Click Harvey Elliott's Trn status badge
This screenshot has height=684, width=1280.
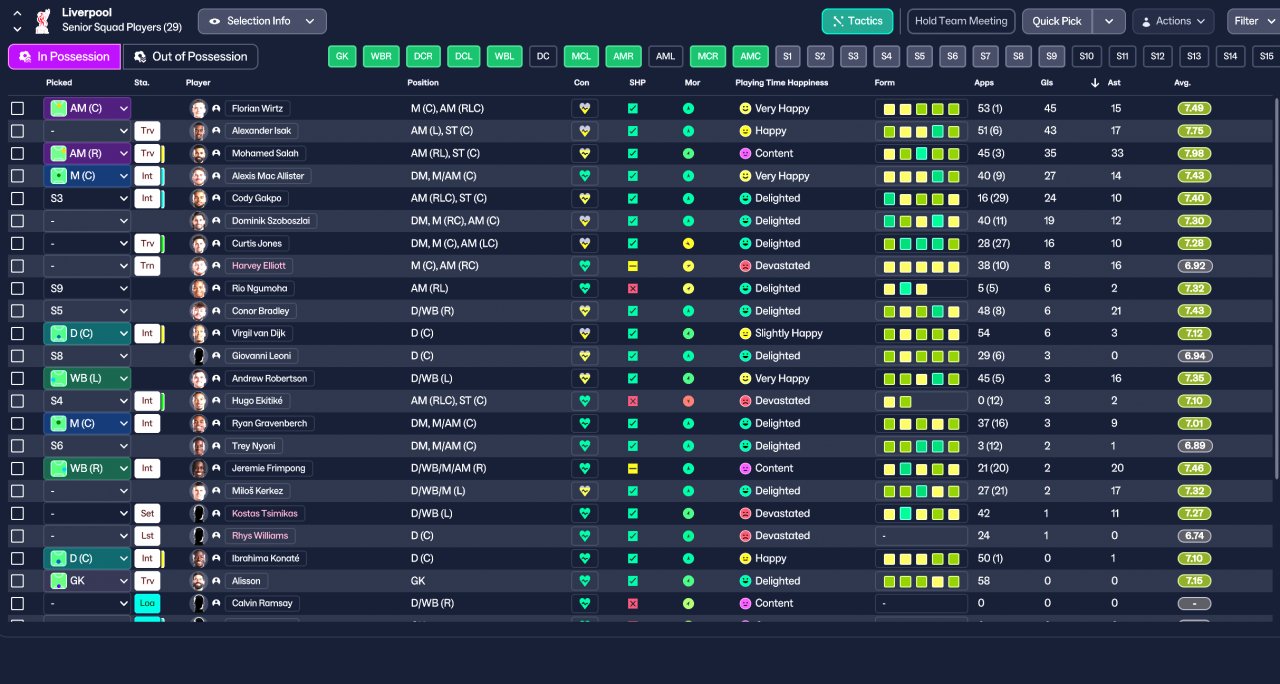click(x=147, y=266)
